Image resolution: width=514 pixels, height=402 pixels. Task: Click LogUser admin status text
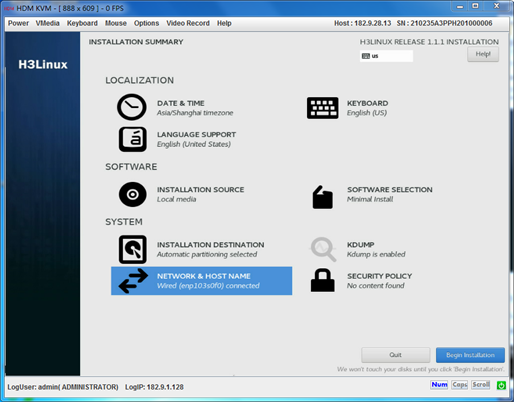click(63, 387)
